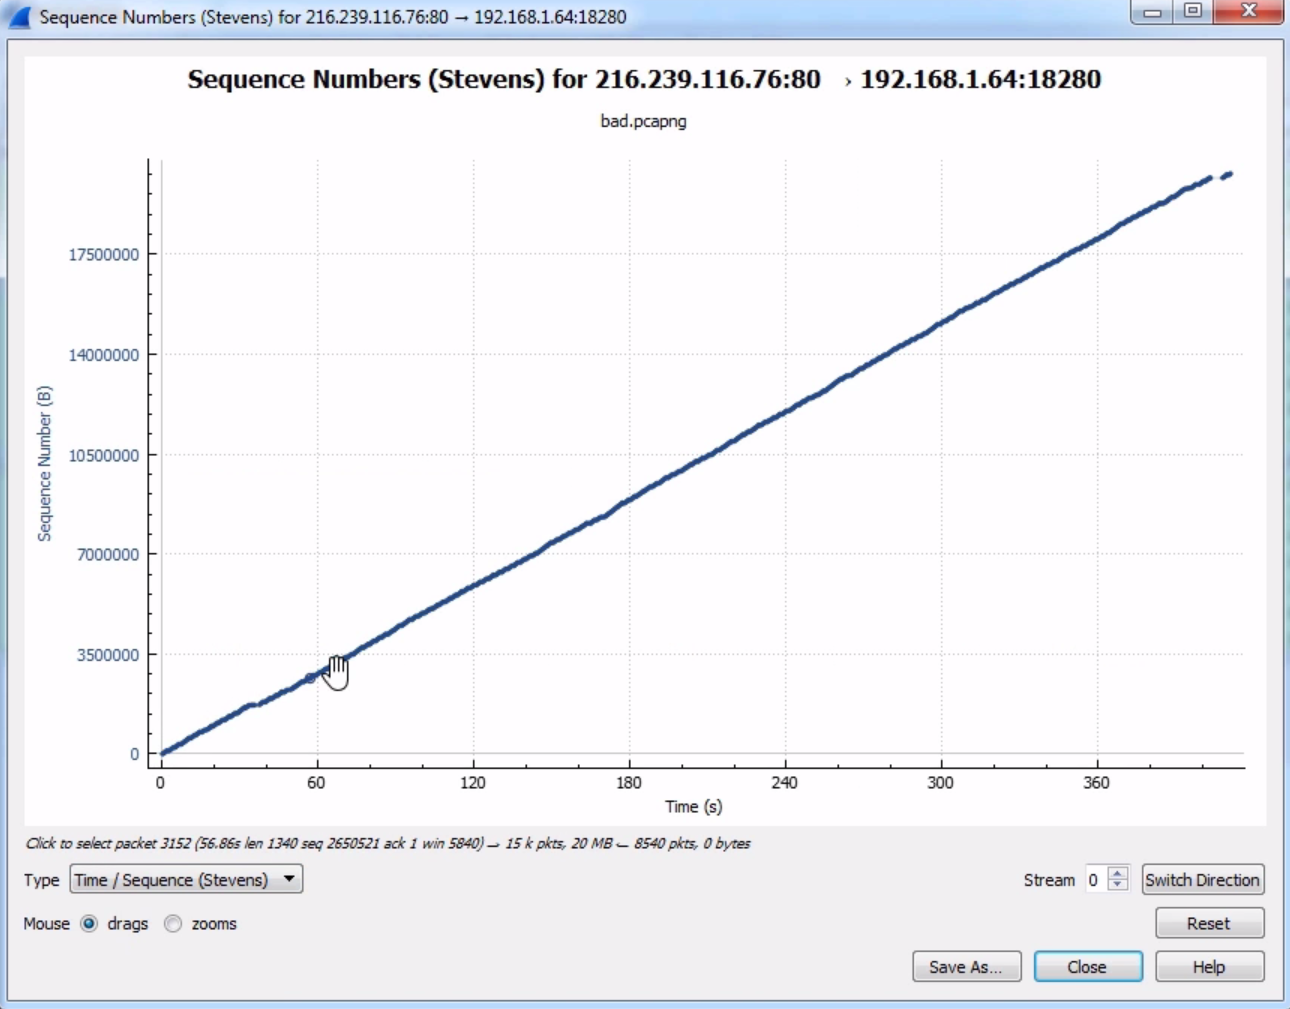Click the graph title above the plot
This screenshot has height=1009, width=1290.
coord(643,80)
